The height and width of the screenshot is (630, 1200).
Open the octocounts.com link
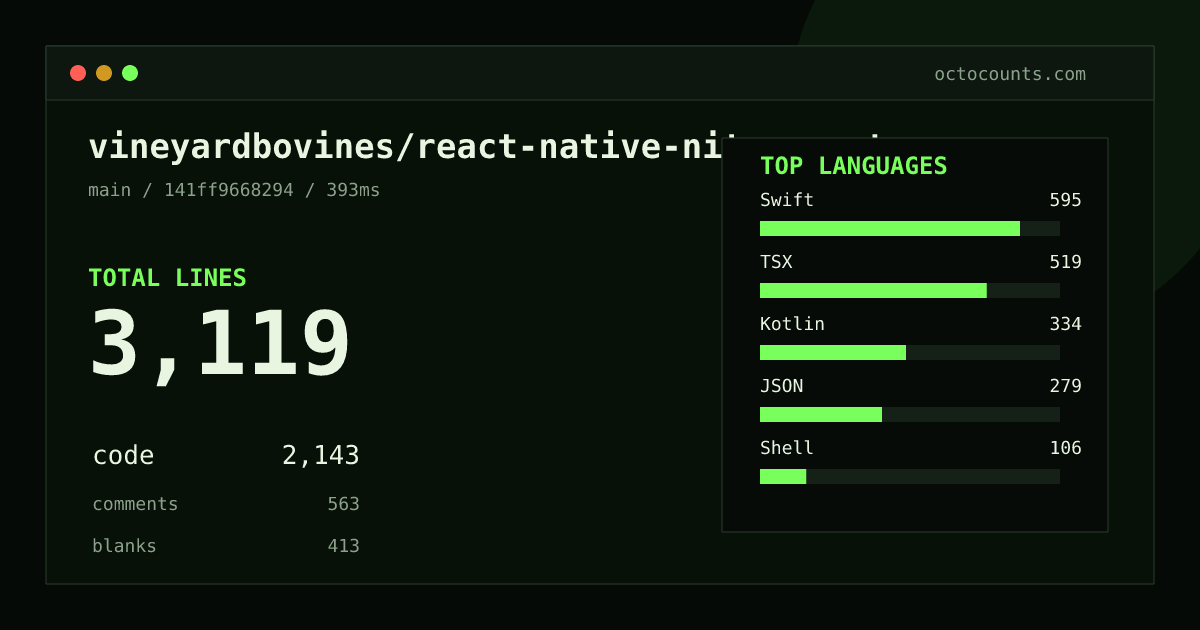tap(1010, 74)
